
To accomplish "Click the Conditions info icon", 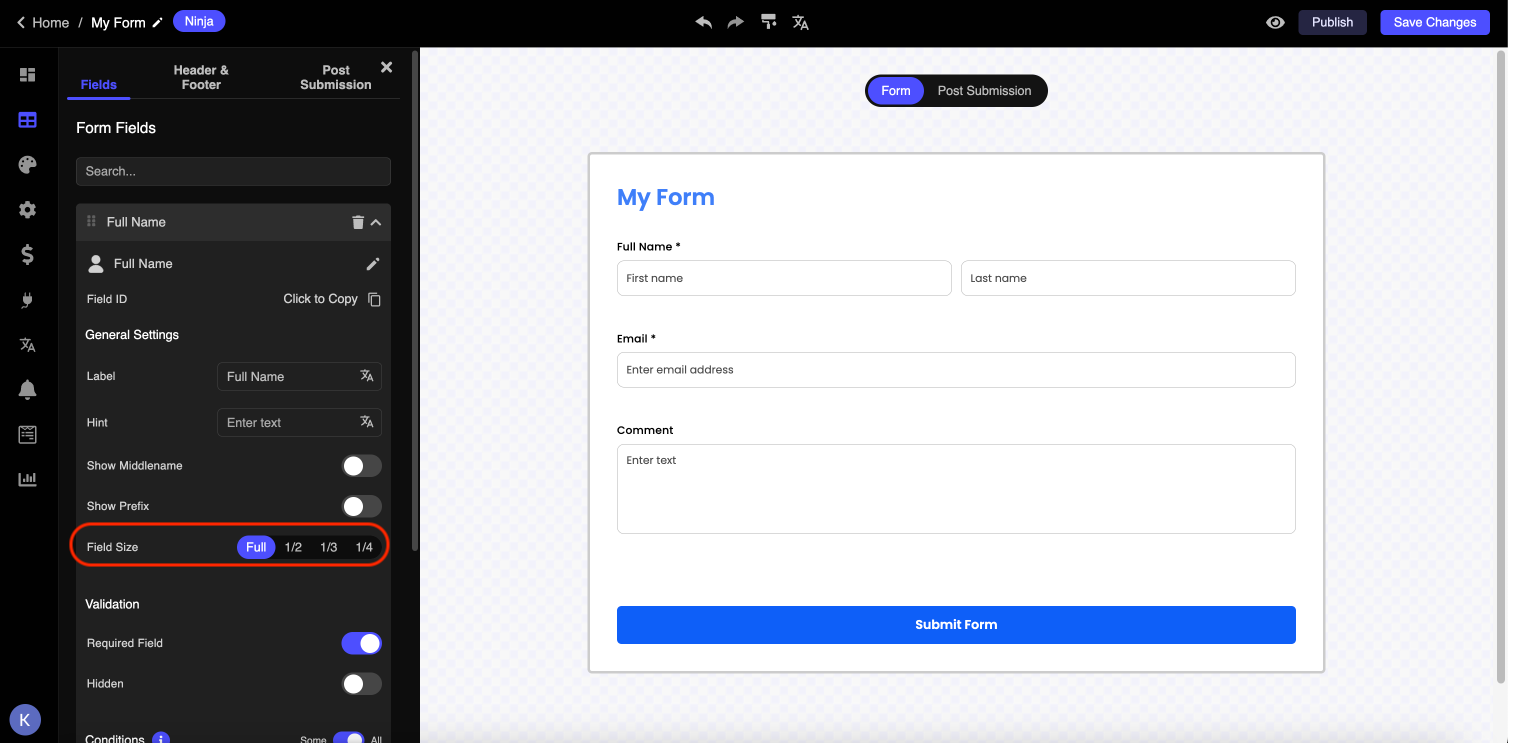I will click(161, 739).
